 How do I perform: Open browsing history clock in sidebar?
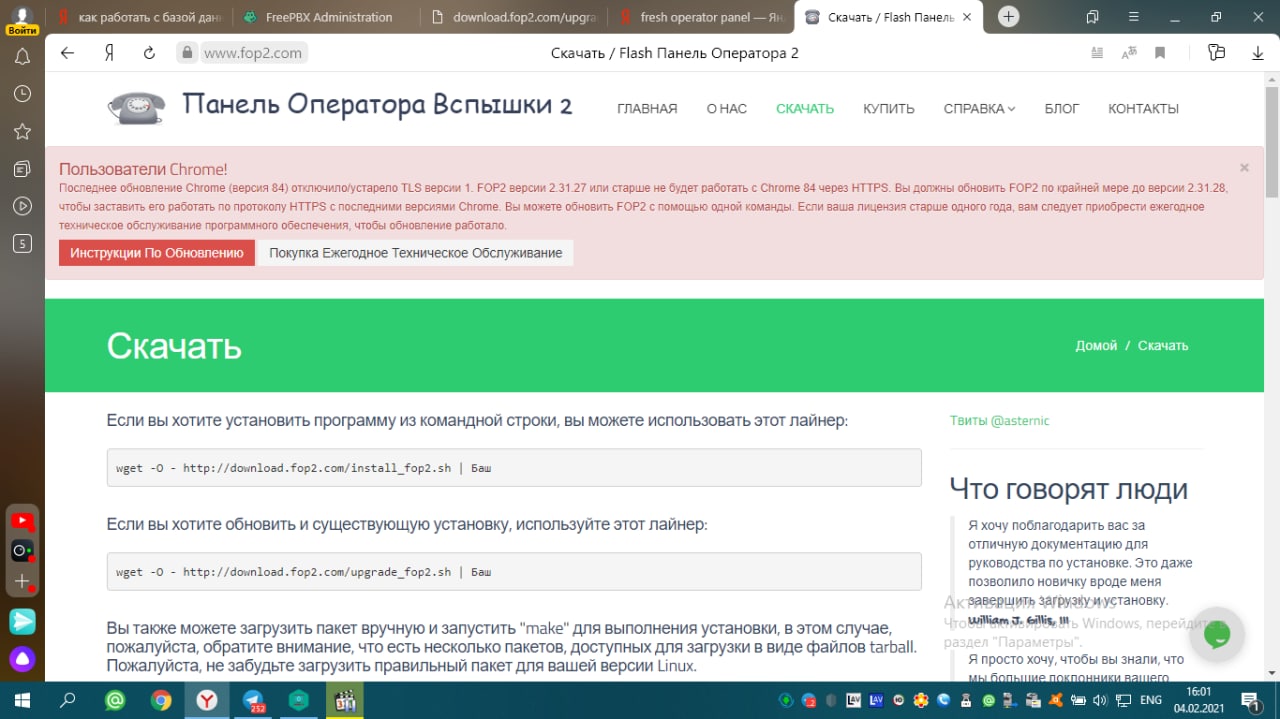(x=22, y=94)
